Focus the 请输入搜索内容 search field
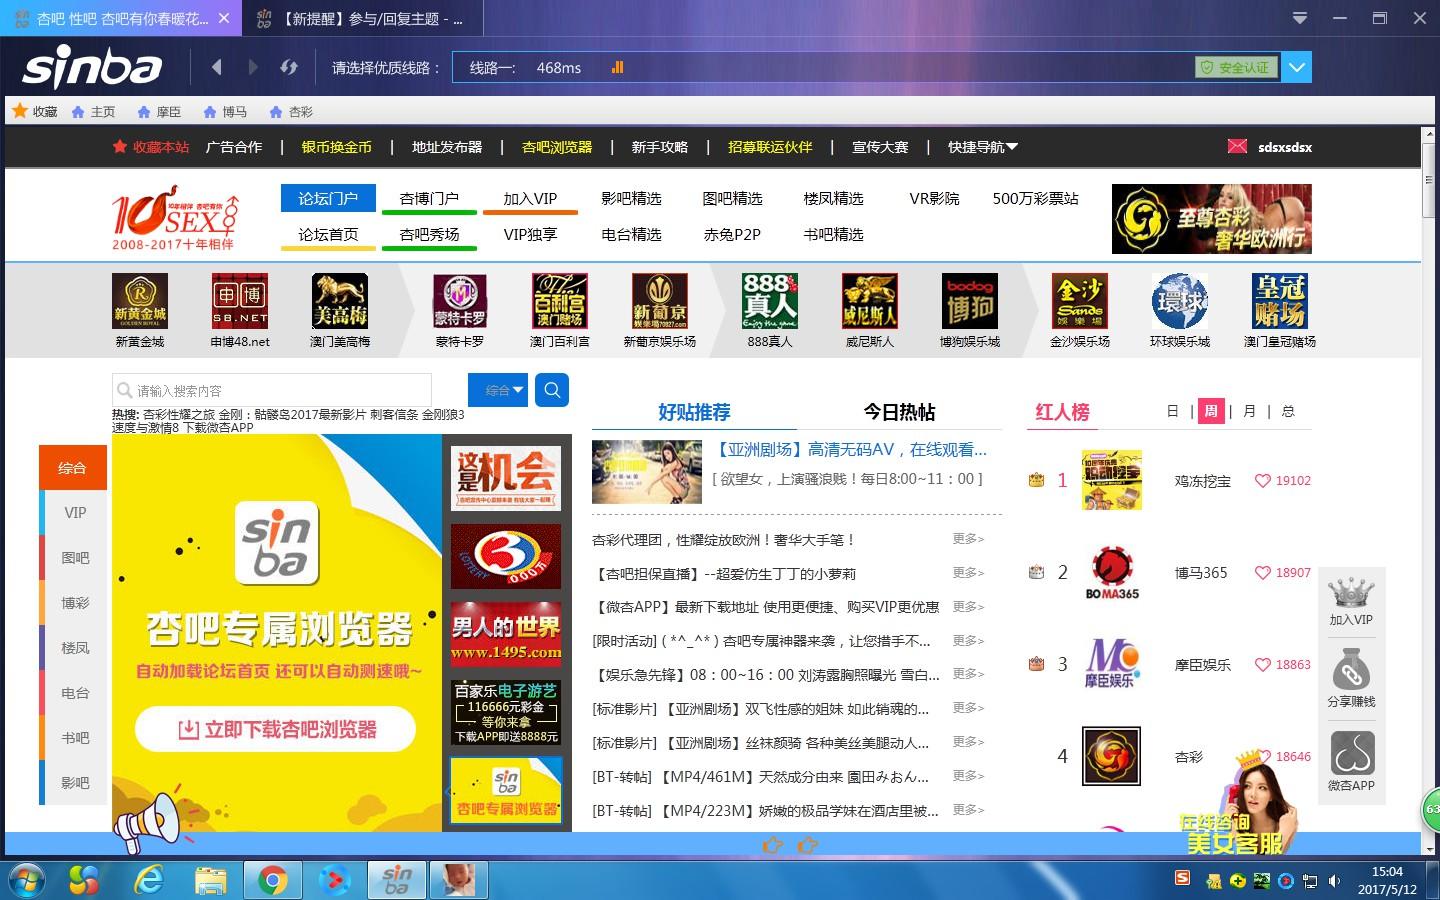The width and height of the screenshot is (1440, 900). [272, 390]
